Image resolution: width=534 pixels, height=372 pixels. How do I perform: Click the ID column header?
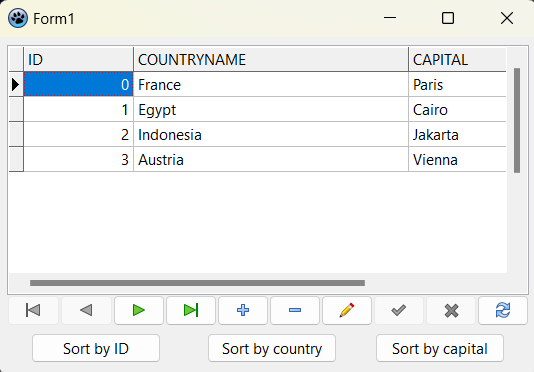(x=78, y=60)
